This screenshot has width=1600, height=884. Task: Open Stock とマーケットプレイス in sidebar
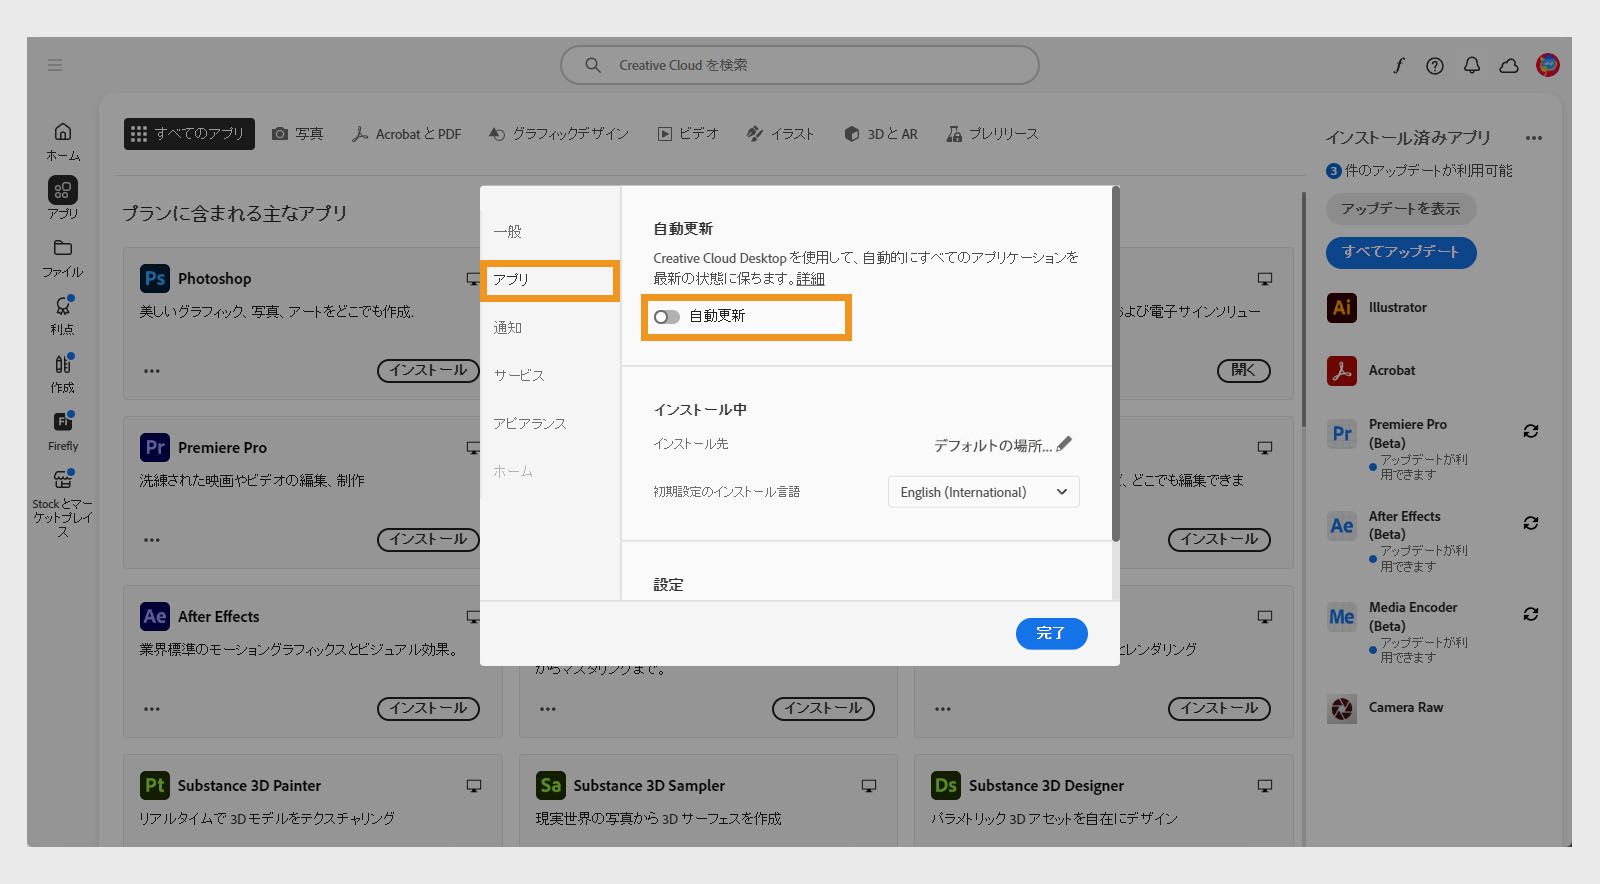click(62, 503)
